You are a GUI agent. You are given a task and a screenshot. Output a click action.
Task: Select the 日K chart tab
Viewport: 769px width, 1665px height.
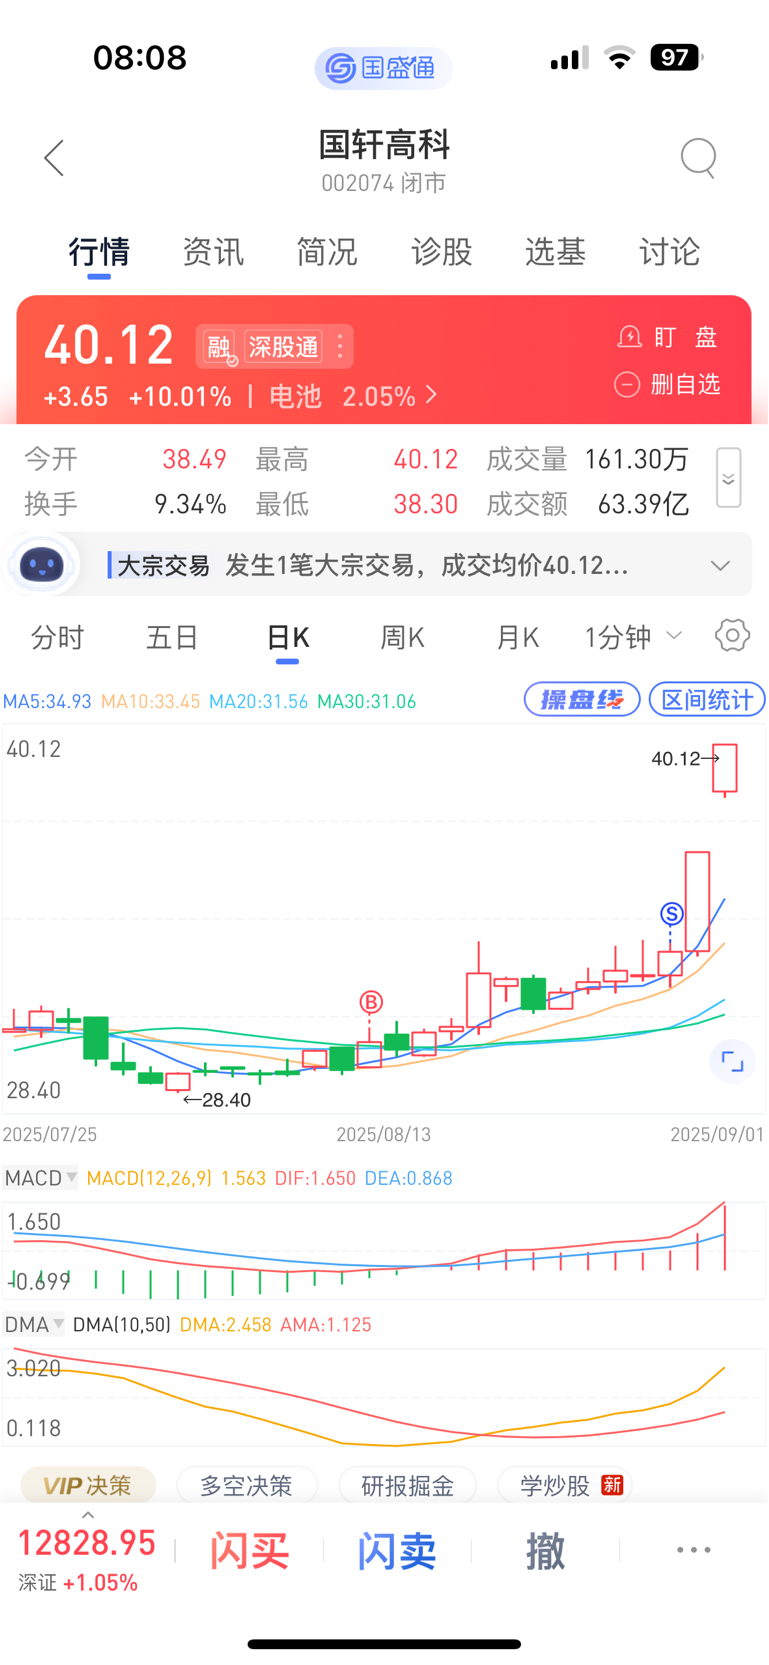click(x=288, y=637)
